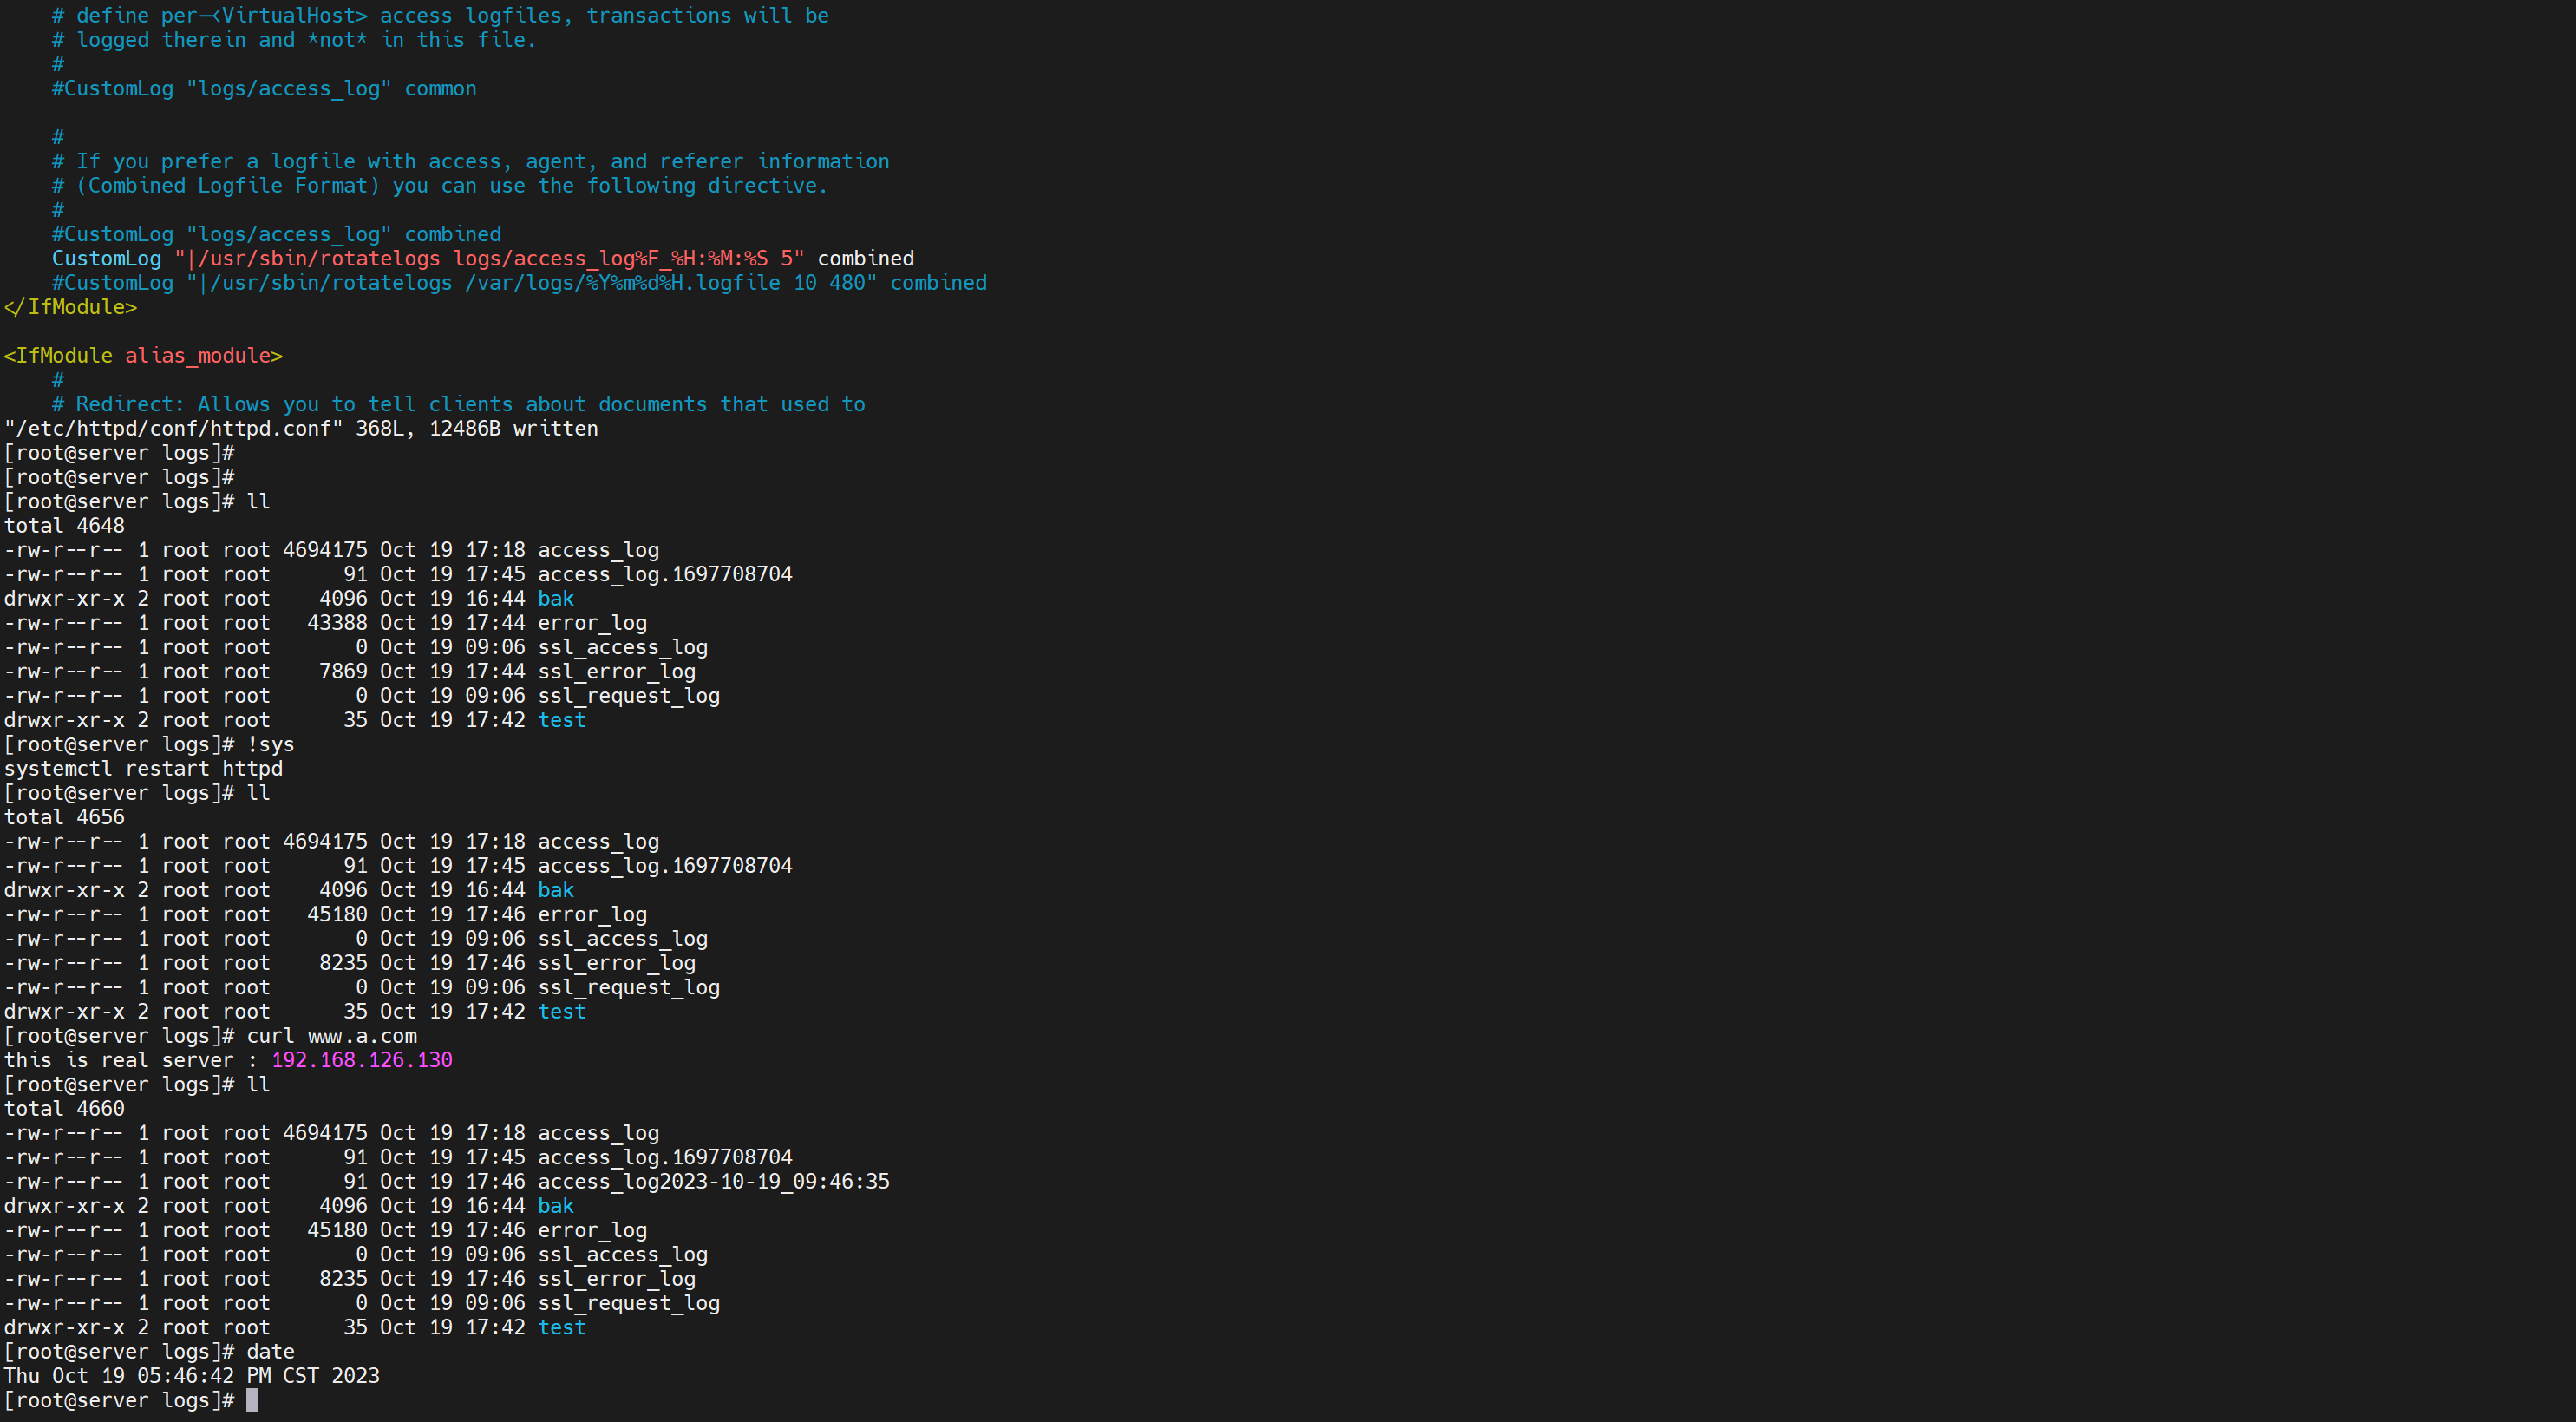Click the 'date' command at the prompt

point(270,1352)
